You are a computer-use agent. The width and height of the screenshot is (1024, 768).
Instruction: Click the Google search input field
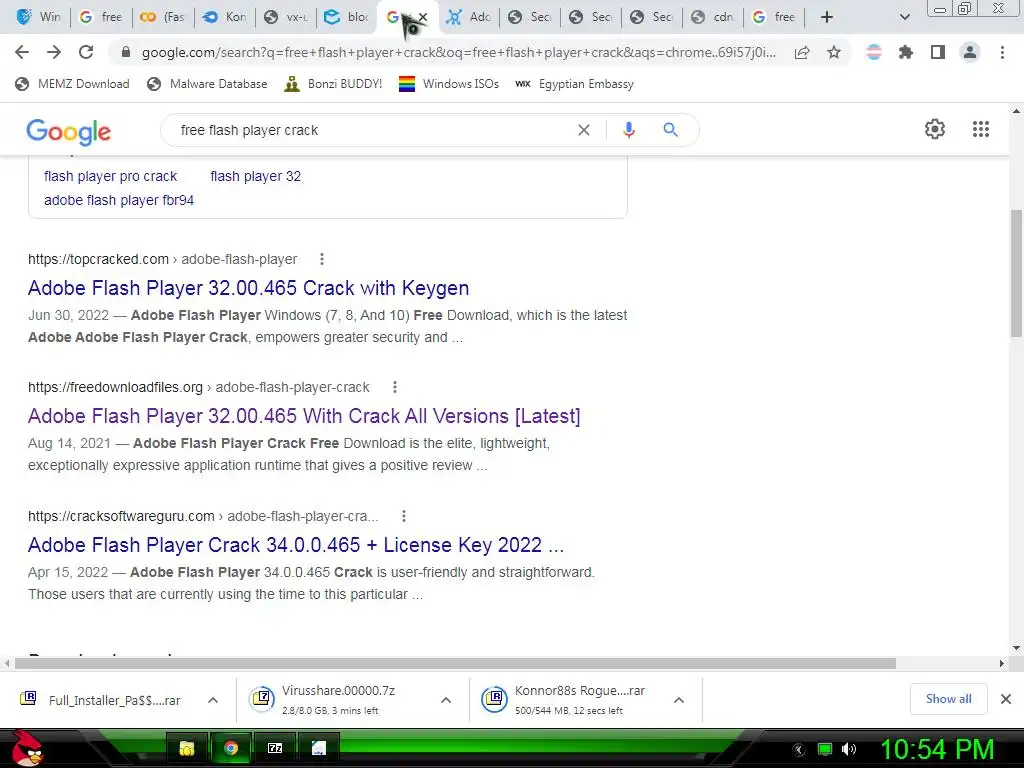click(372, 130)
